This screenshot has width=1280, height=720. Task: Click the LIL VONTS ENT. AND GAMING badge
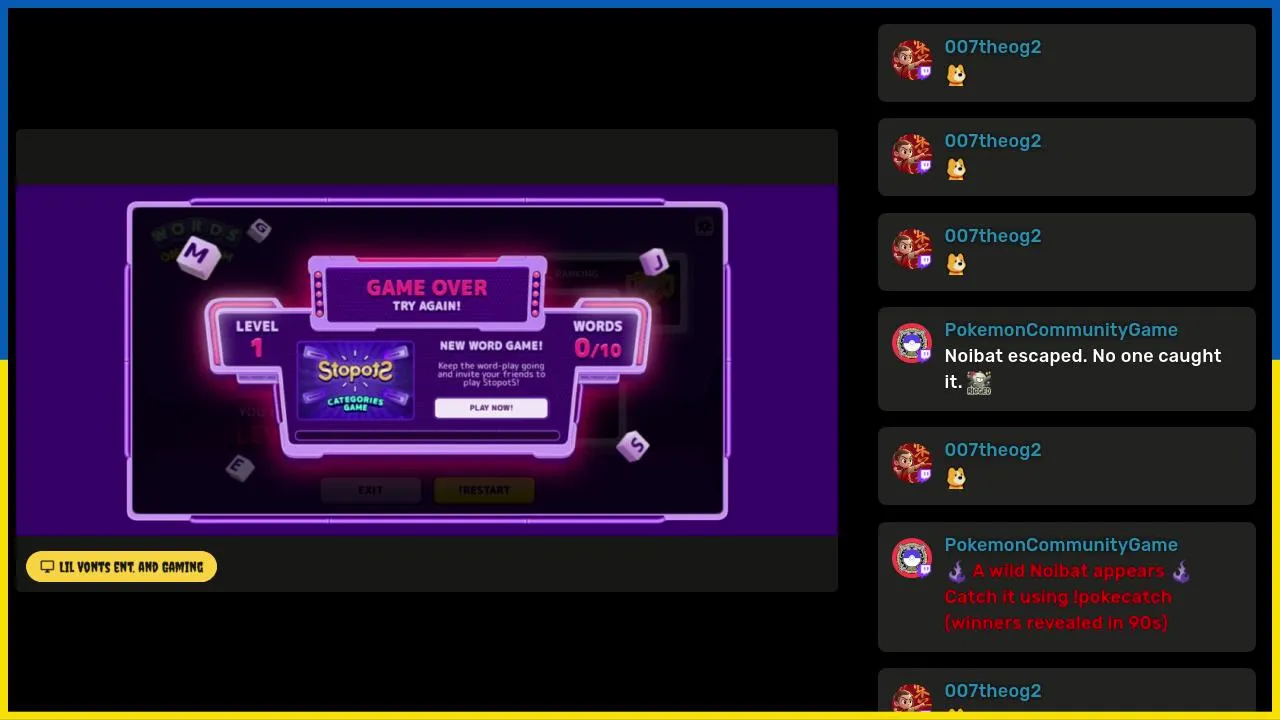[x=121, y=567]
